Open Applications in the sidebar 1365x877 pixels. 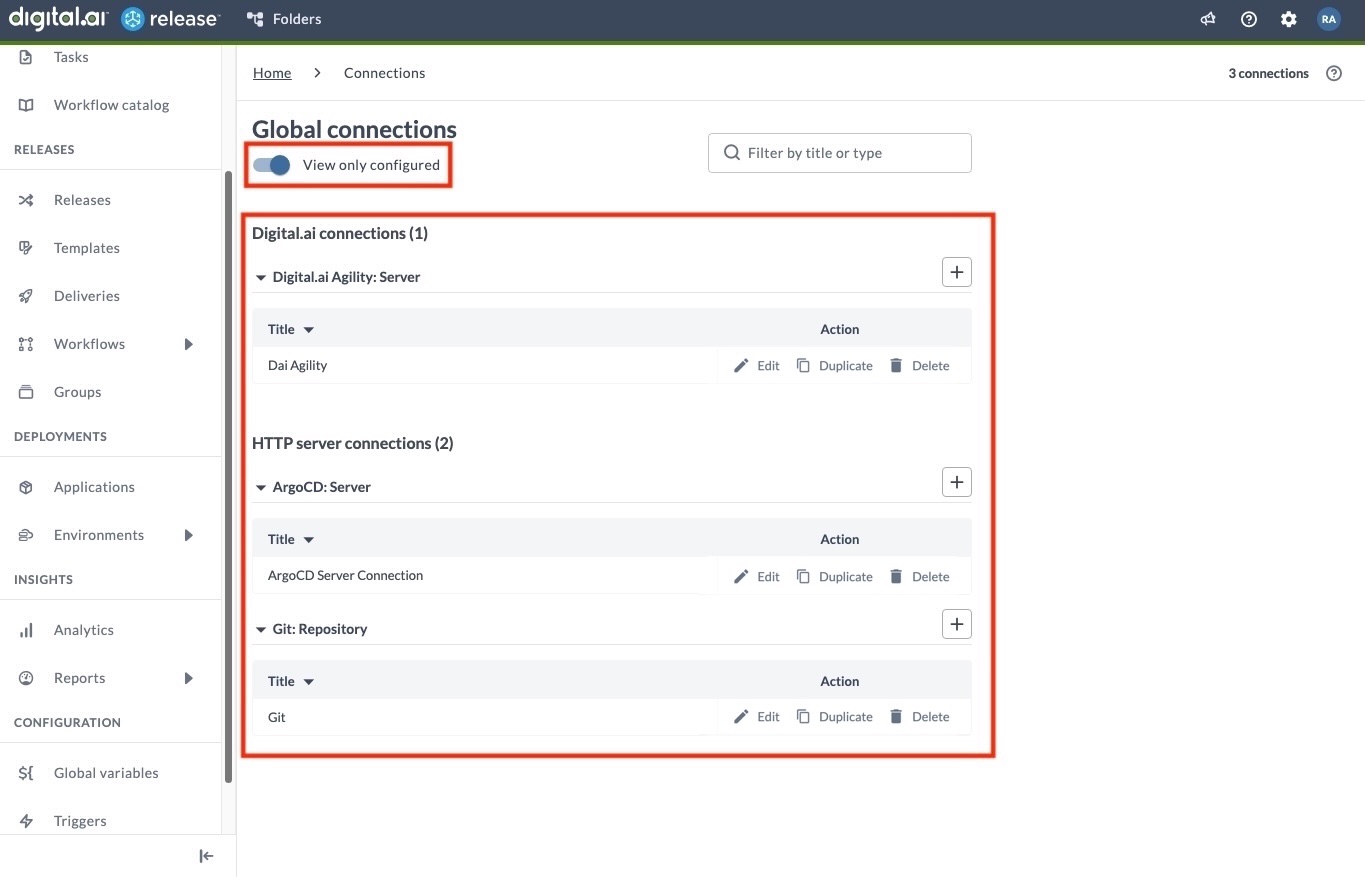[94, 487]
